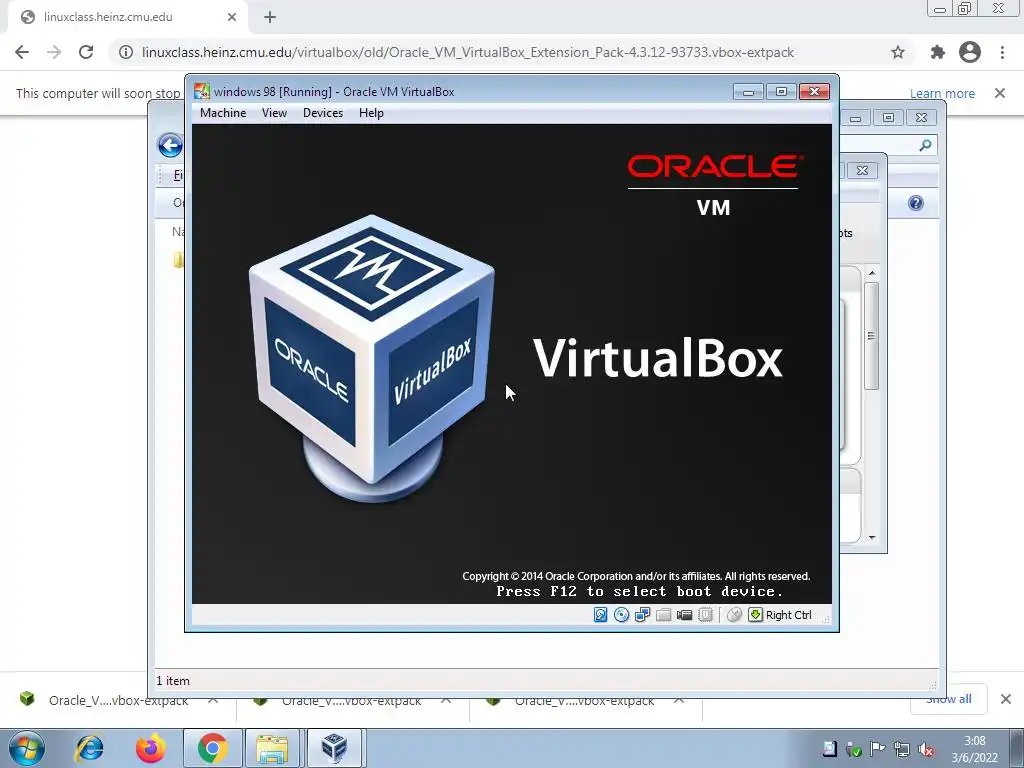This screenshot has height=768, width=1024.
Task: Click the up arrow of the VirtualBox Manager scrollbar
Action: coord(871,272)
